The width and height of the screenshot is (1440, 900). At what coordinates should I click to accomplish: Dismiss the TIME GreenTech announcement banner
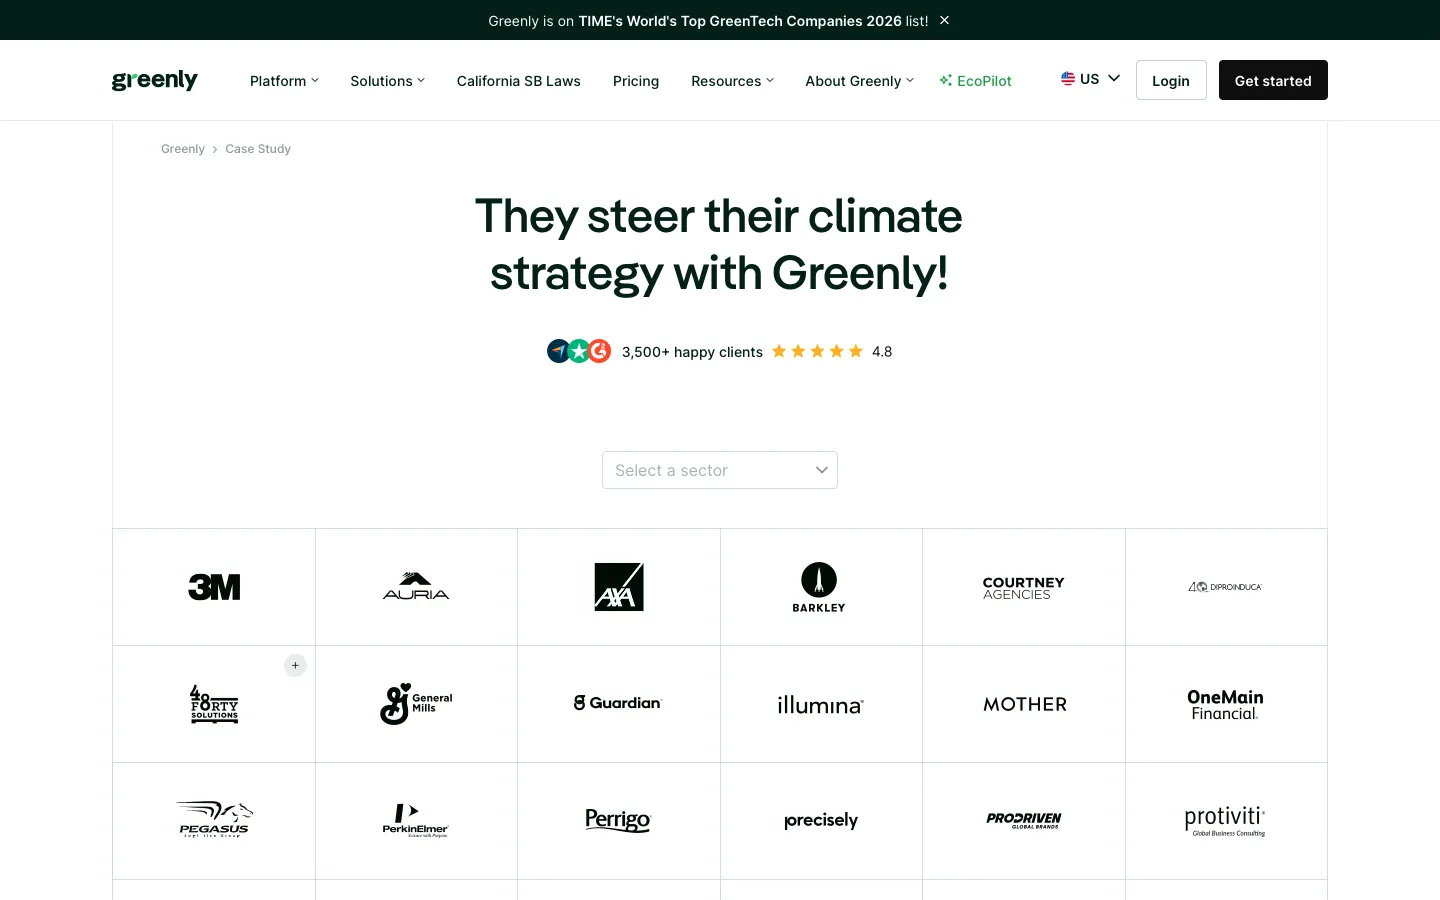click(944, 20)
